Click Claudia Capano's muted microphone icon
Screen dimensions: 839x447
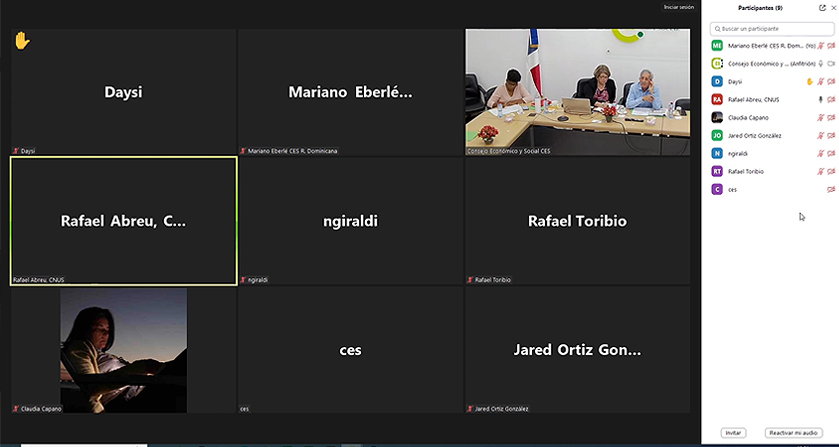coord(821,117)
